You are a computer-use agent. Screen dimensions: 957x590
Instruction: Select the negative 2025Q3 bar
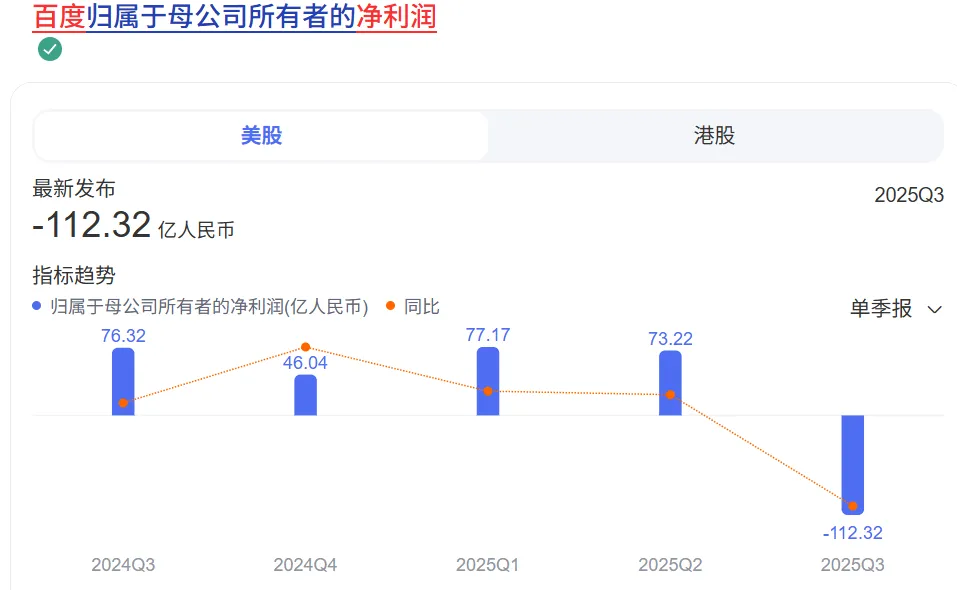853,465
